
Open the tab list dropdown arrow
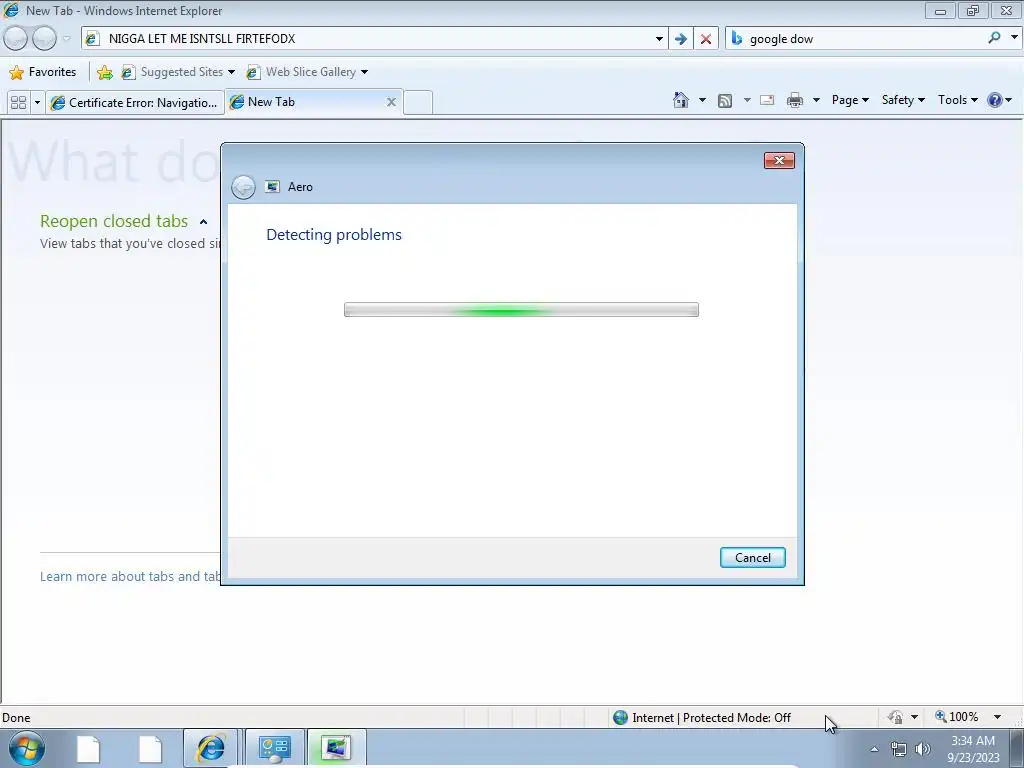pos(37,103)
